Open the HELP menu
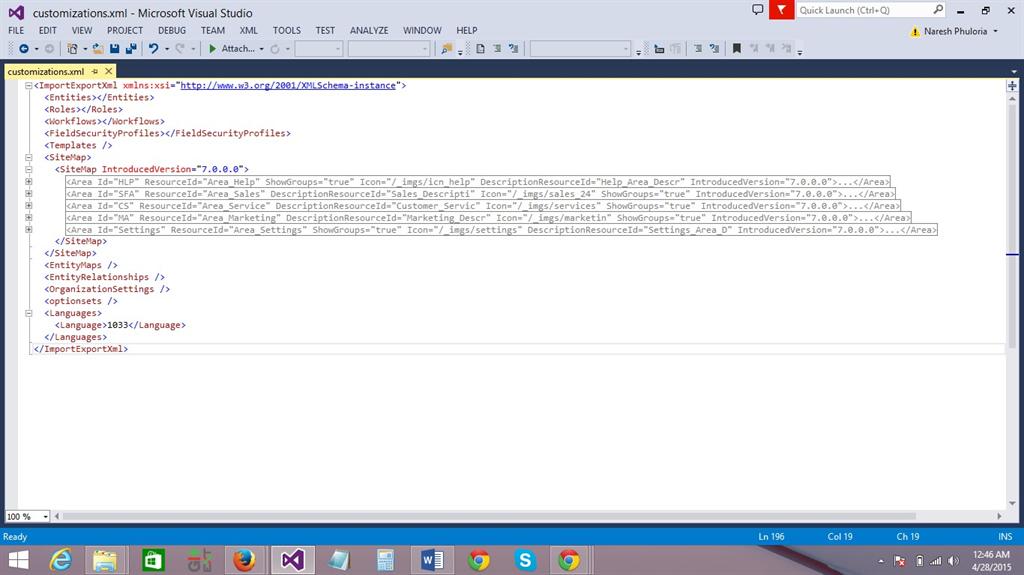Viewport: 1024px width, 575px height. [467, 31]
